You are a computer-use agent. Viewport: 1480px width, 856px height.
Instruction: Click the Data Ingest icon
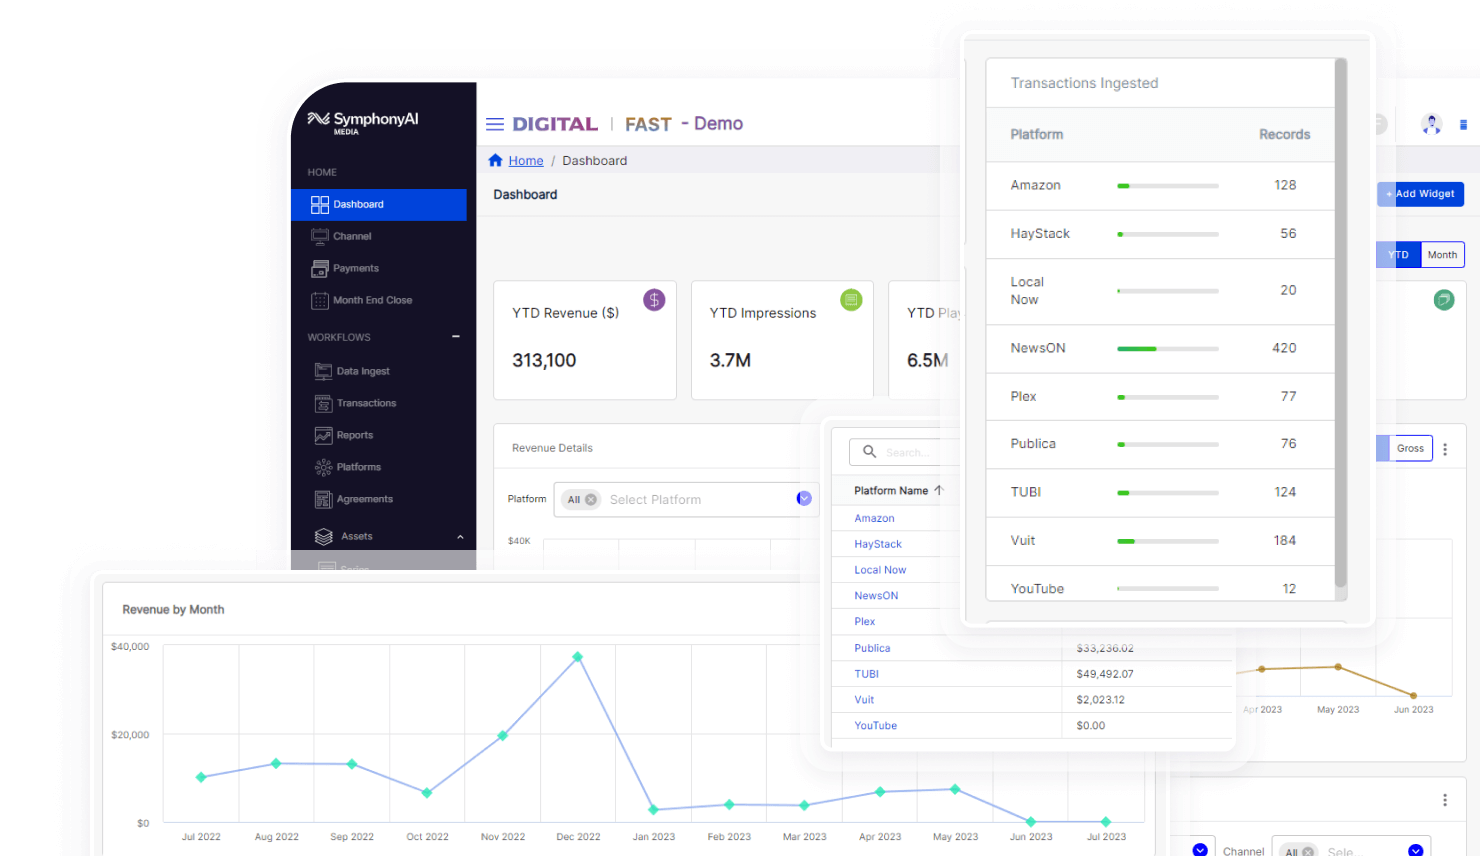point(323,371)
